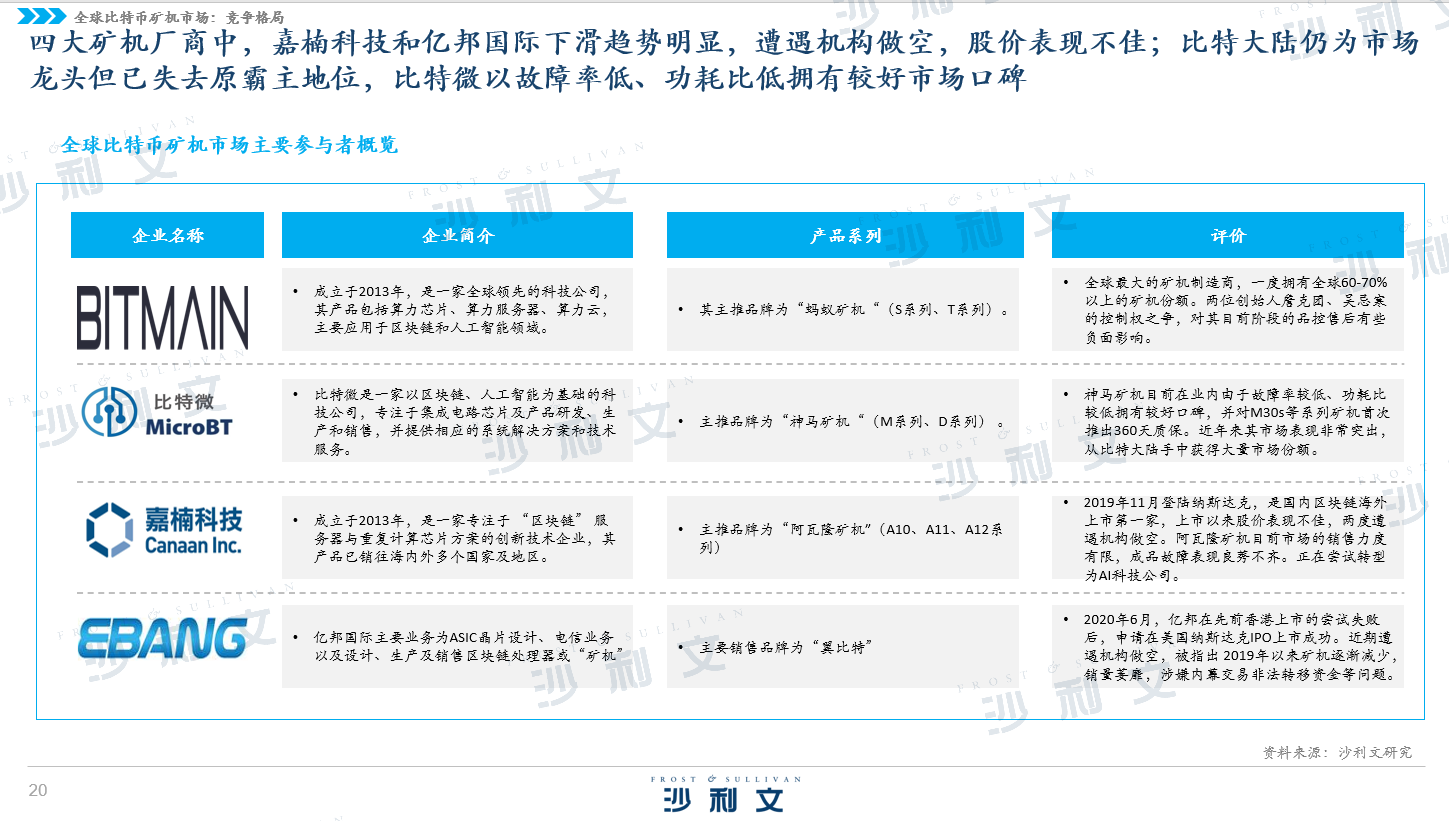This screenshot has height=821, width=1449.
Task: Click the page number 20
Action: (38, 791)
